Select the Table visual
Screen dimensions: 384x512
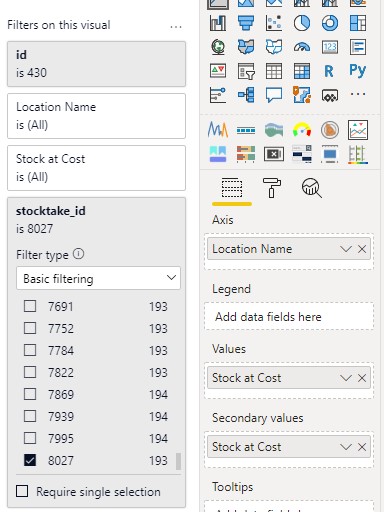tap(274, 71)
